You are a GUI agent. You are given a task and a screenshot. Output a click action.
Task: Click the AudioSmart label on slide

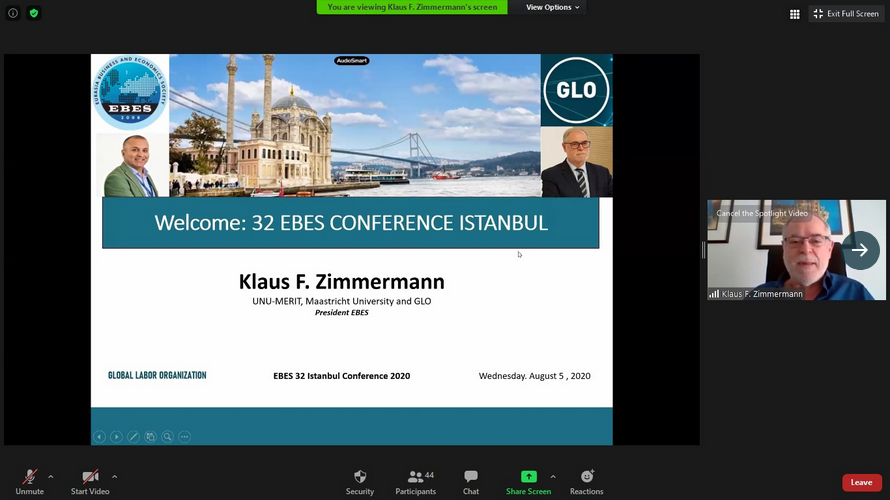coord(351,61)
